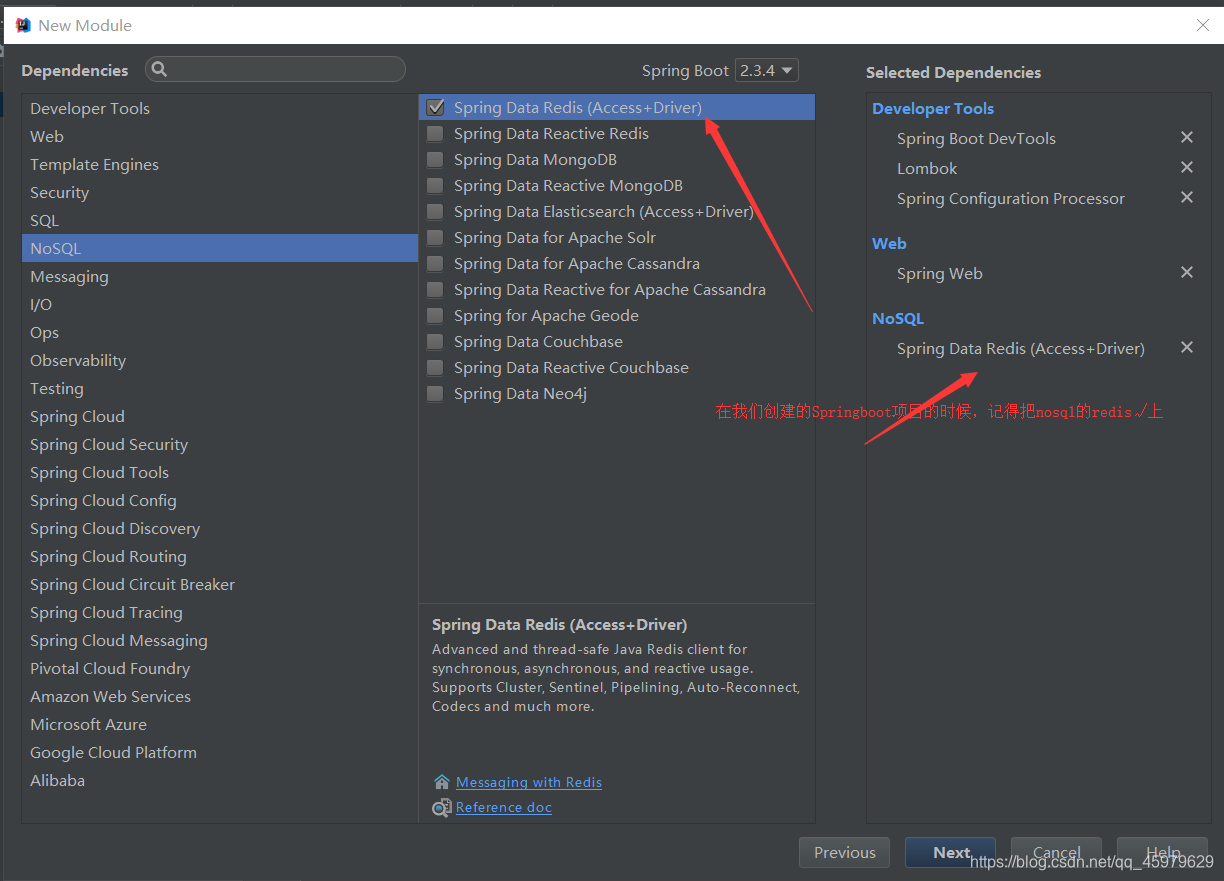Click IntelliJ icon in New Module title bar
The height and width of the screenshot is (881, 1224).
click(23, 25)
